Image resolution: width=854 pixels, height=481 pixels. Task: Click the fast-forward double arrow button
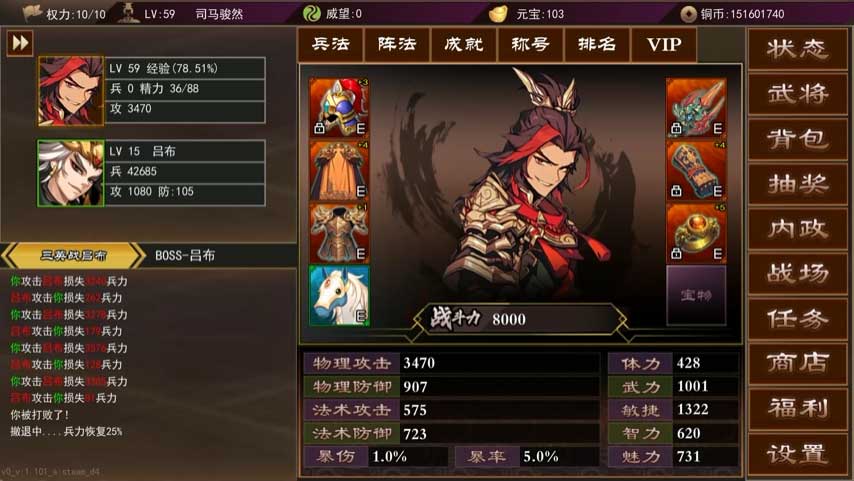[20, 43]
